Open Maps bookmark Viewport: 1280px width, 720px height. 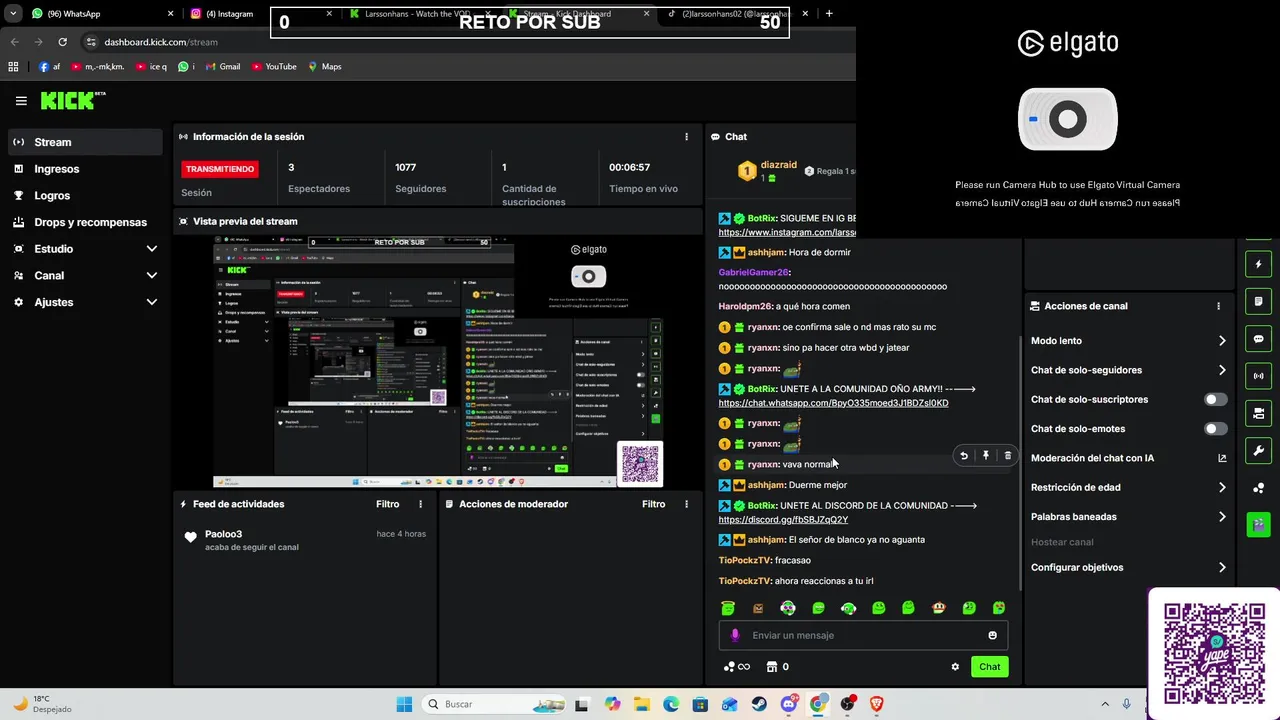point(325,67)
